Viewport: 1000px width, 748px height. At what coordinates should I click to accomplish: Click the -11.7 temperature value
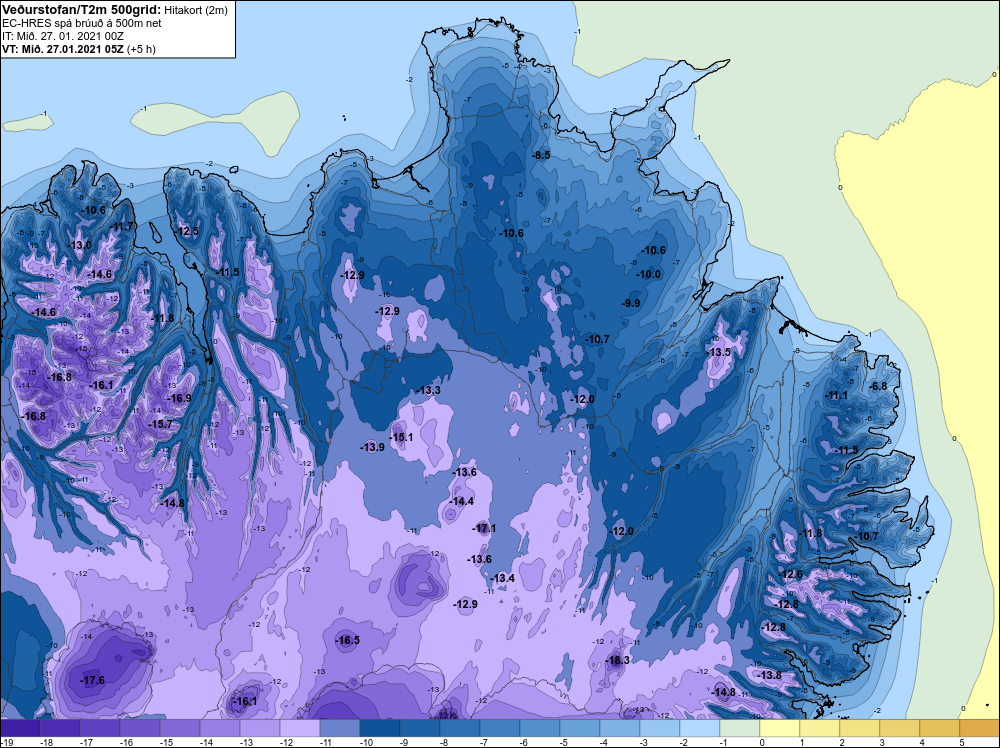point(122,226)
